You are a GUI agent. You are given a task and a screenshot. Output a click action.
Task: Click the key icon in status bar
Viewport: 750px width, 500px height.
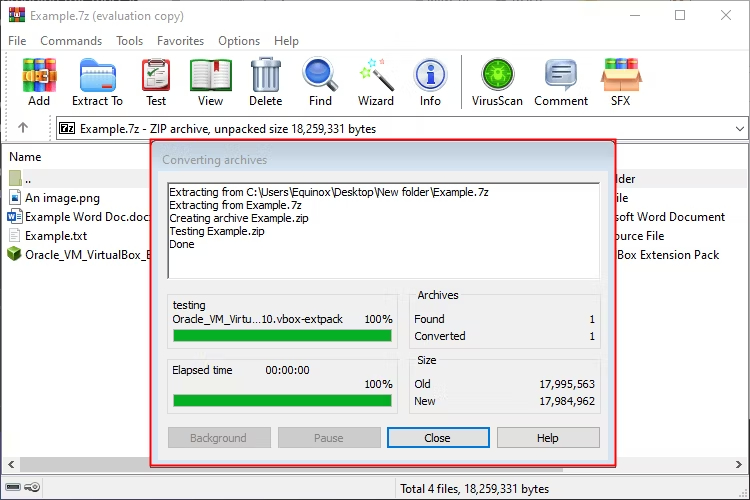32,488
